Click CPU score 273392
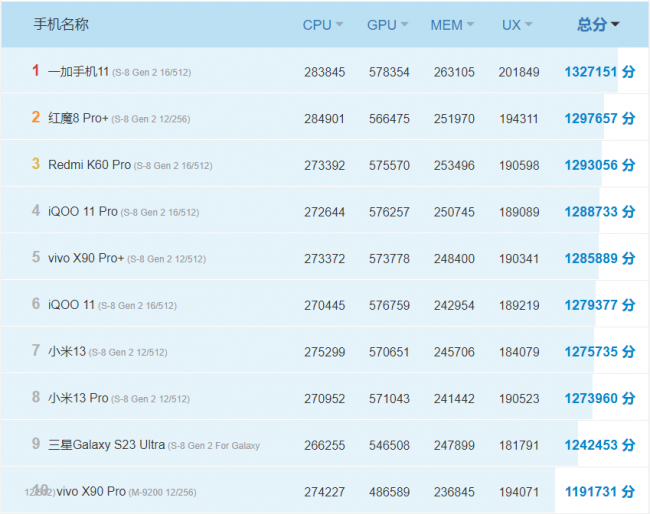The height and width of the screenshot is (514, 650). click(x=325, y=165)
